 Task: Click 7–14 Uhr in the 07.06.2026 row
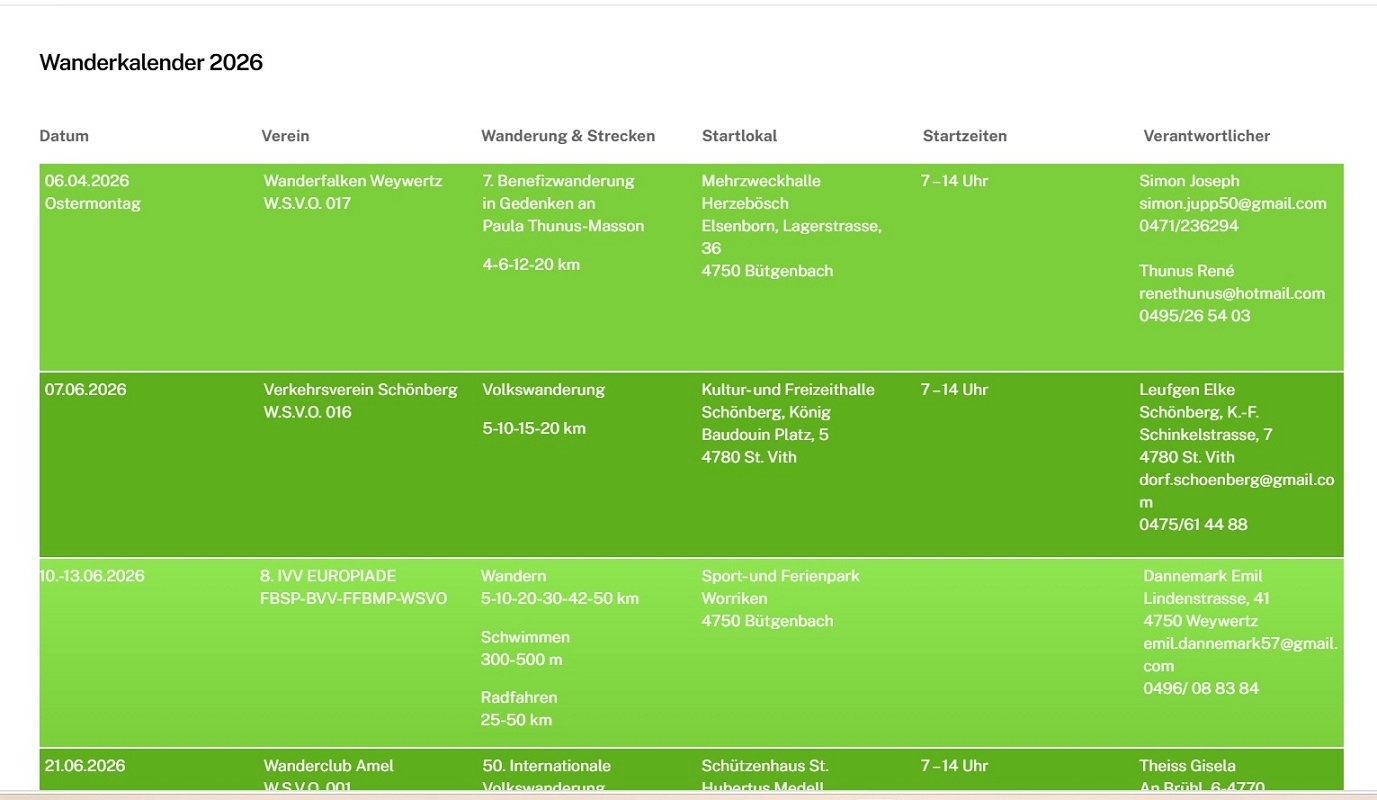[954, 390]
